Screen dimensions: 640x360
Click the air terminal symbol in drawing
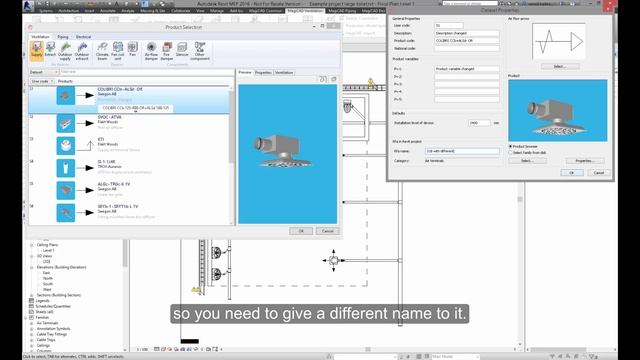coord(333,260)
